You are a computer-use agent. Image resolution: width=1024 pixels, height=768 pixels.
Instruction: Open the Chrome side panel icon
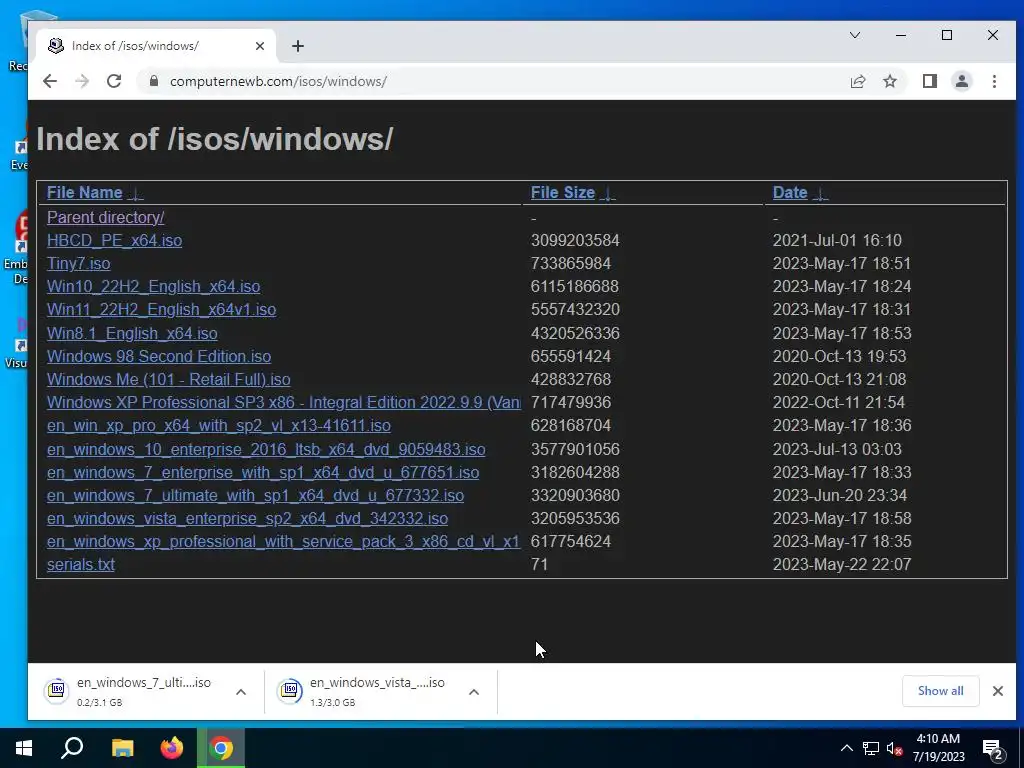[929, 81]
